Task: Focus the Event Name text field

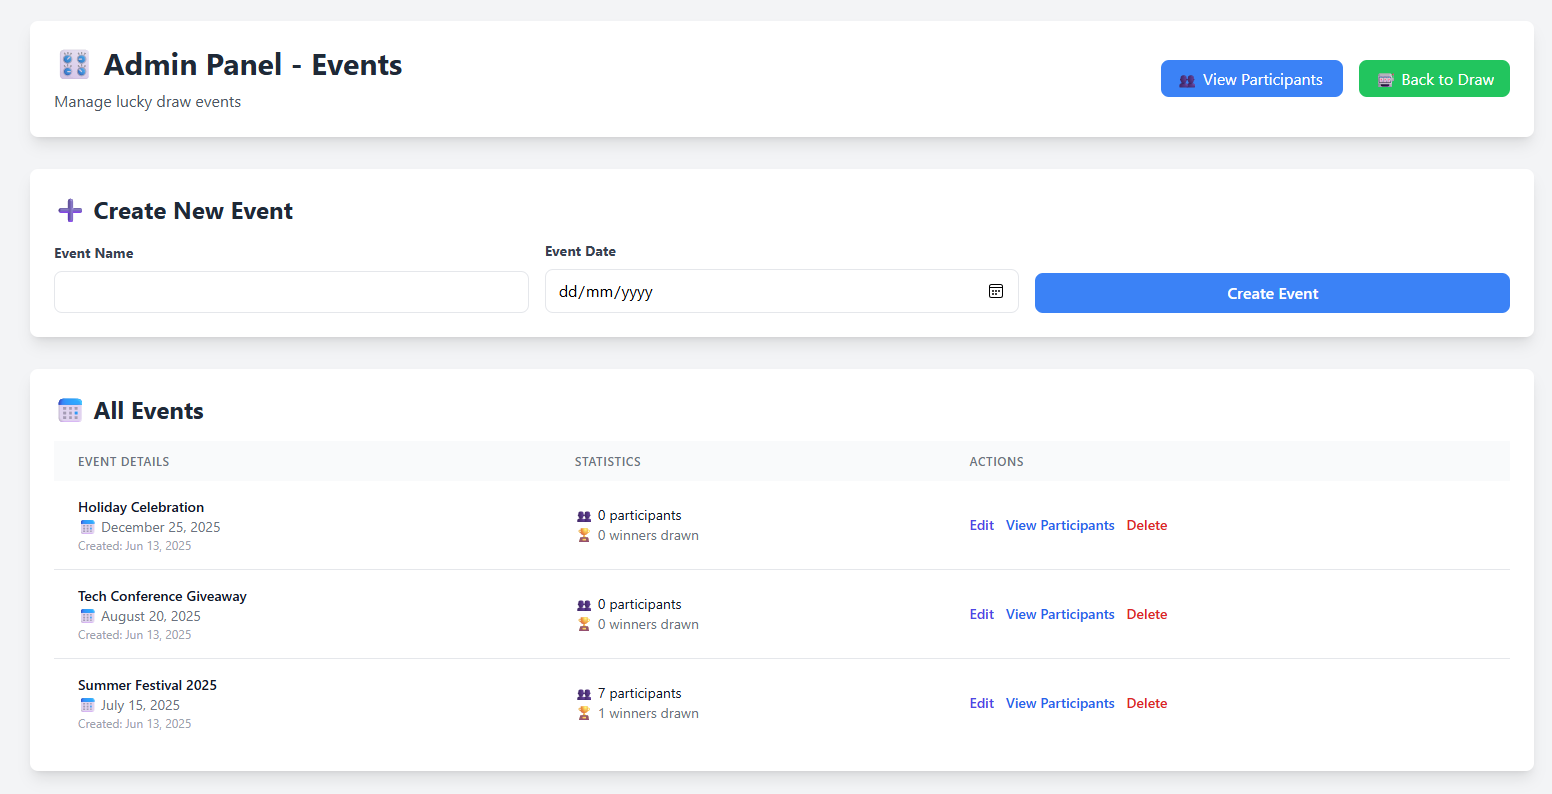Action: 291,292
